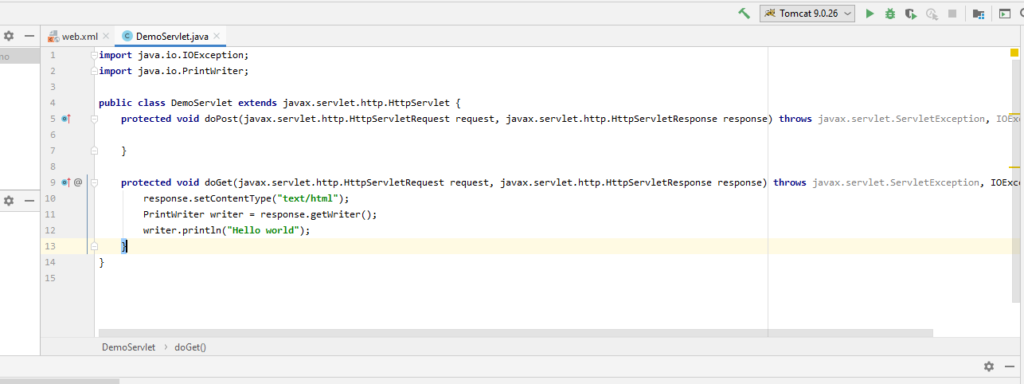Collapse the doGet method fold on line 9
The image size is (1024, 384).
[x=95, y=183]
